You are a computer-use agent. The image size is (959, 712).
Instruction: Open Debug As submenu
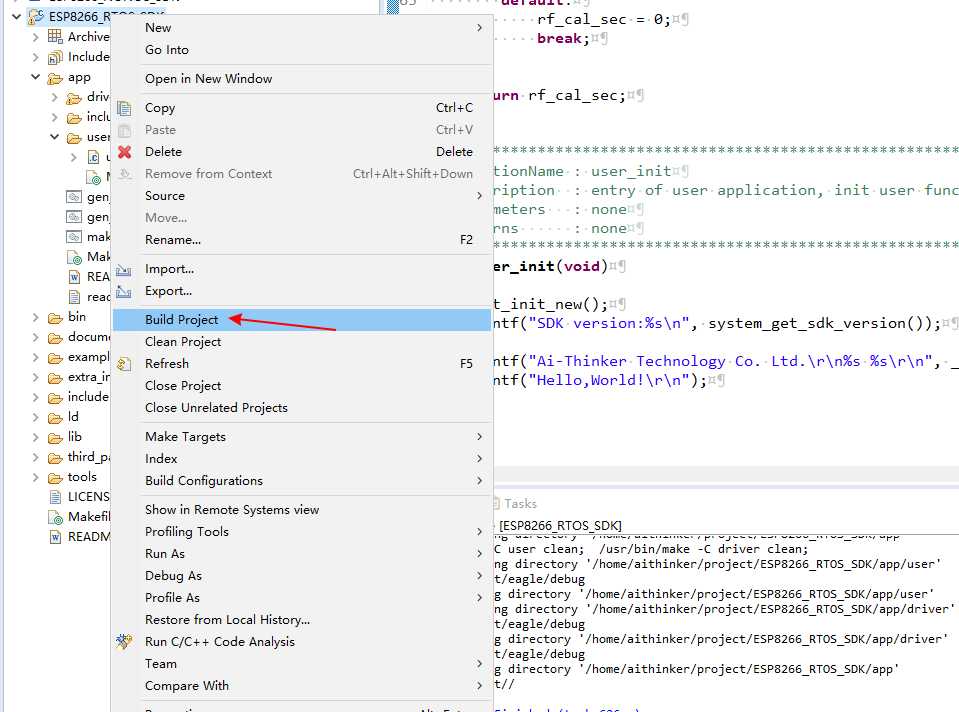(302, 576)
